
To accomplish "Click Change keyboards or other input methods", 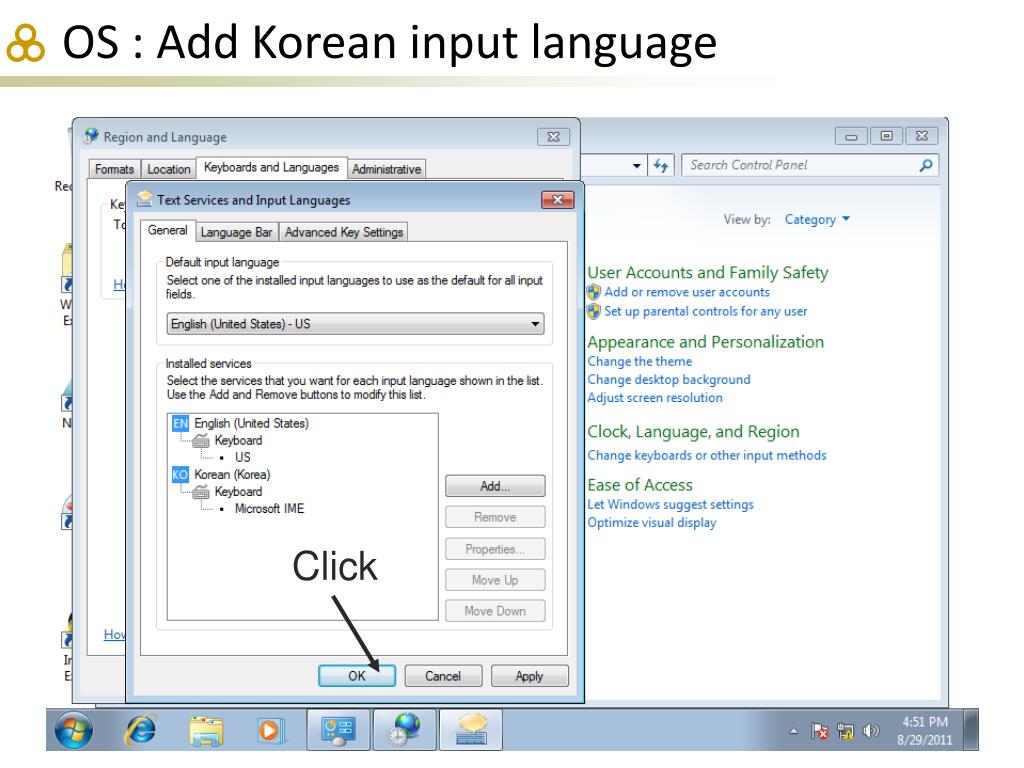I will click(707, 455).
